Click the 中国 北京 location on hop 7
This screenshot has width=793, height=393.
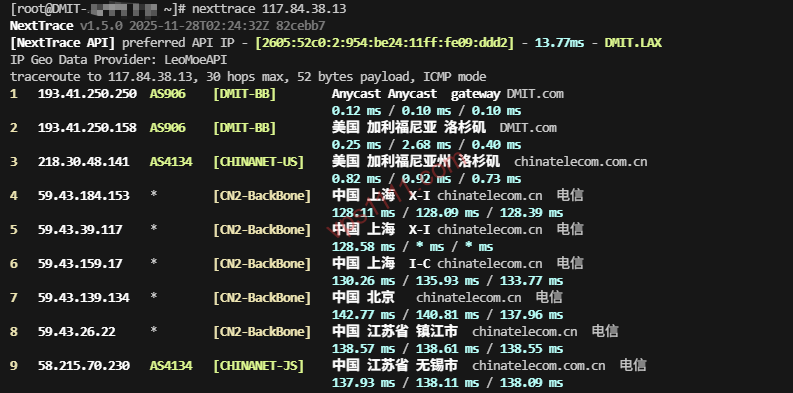point(363,297)
